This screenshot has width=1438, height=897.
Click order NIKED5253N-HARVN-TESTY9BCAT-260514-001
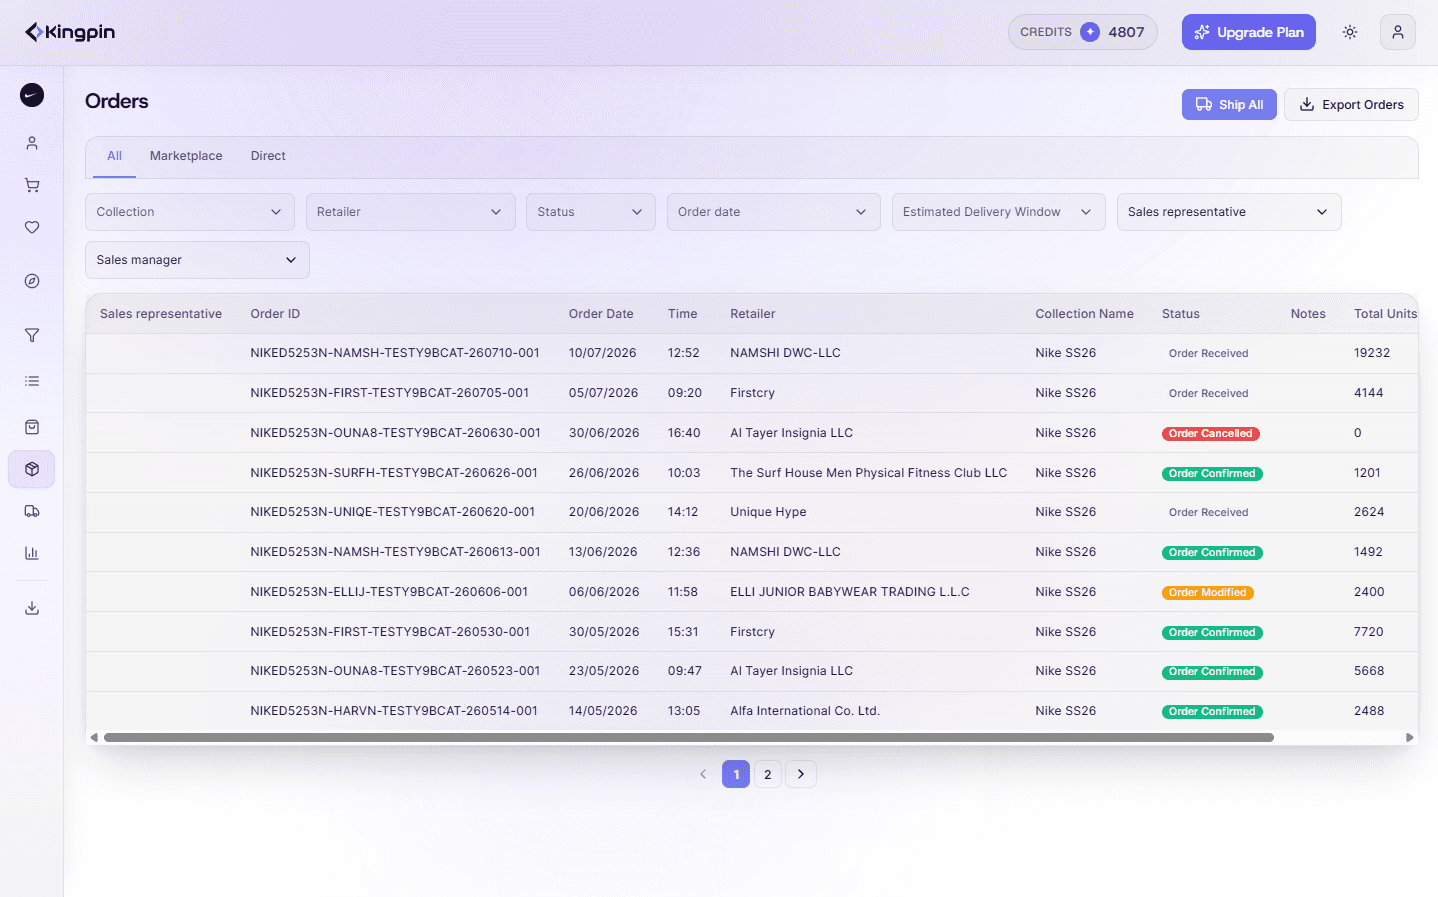394,711
